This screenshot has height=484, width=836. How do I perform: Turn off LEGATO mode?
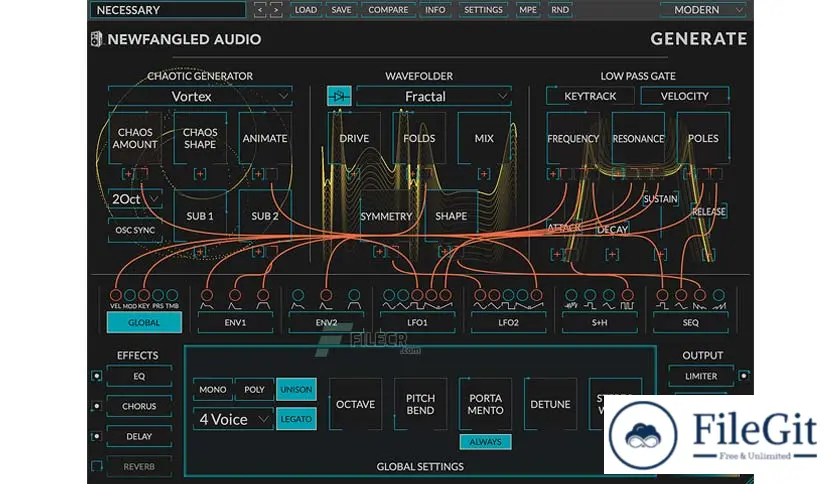(x=296, y=419)
